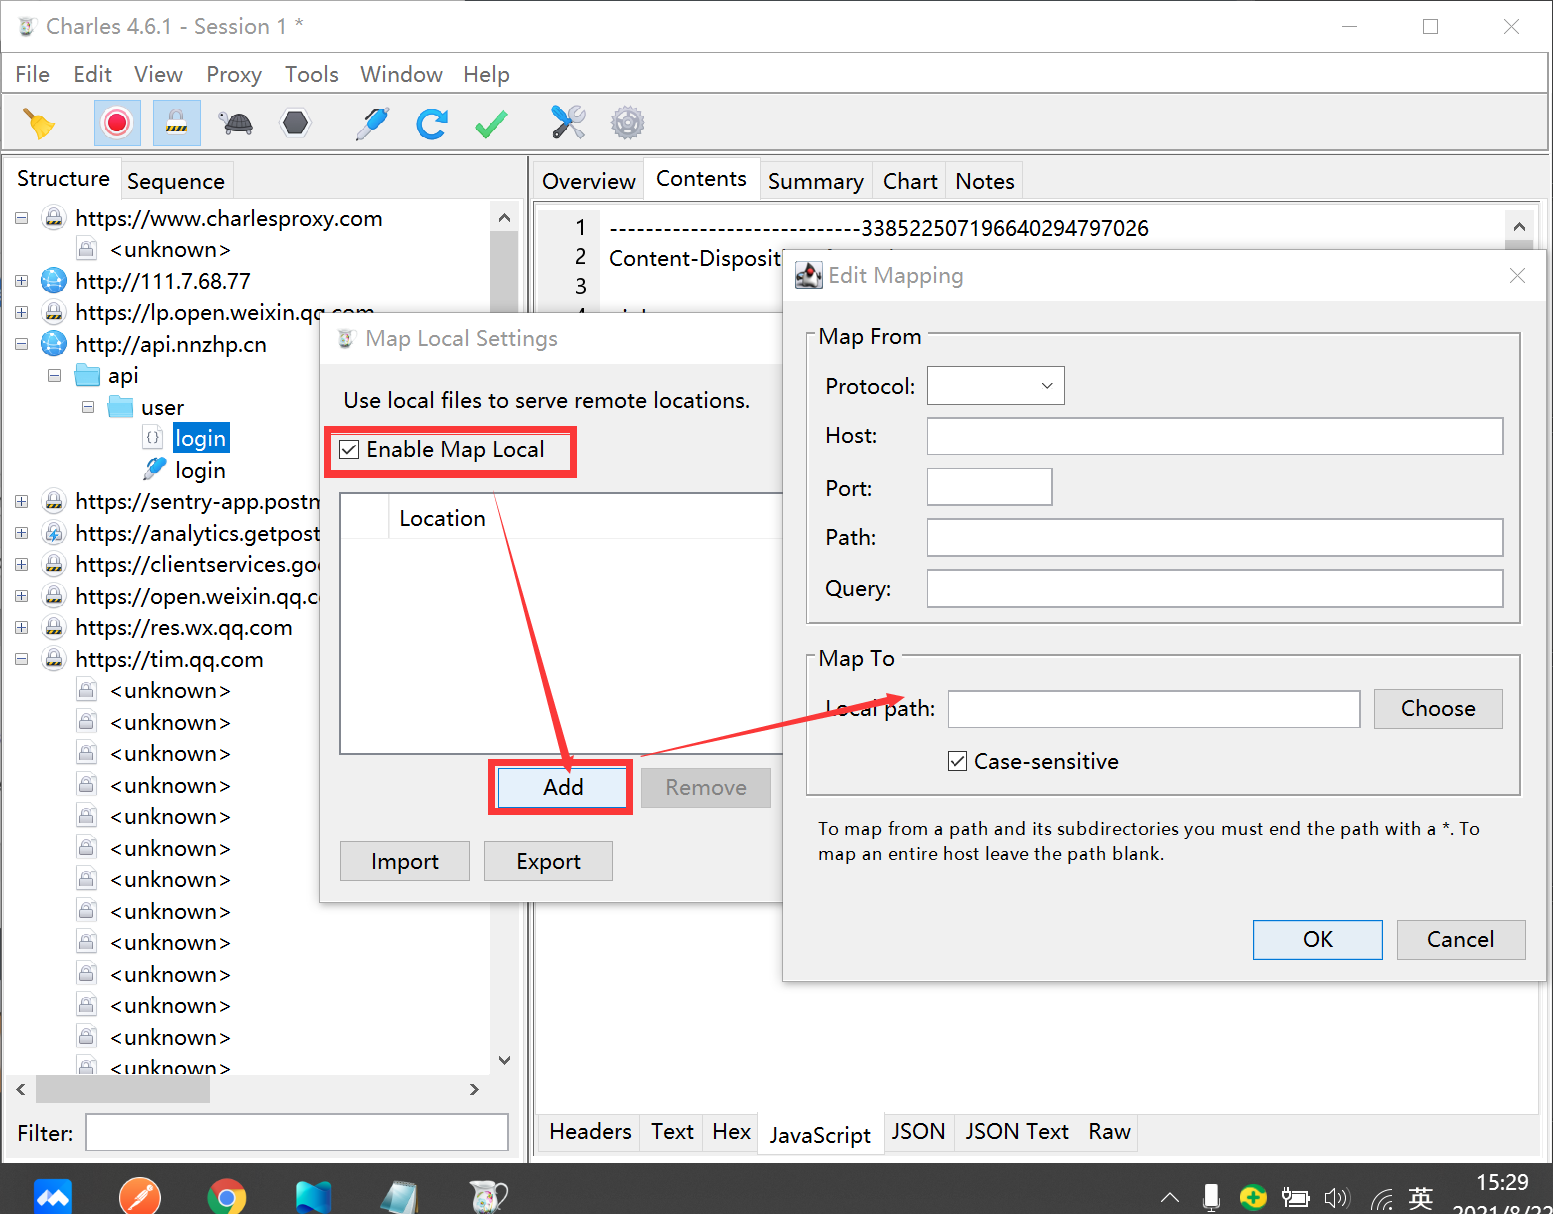Open the Protocol dropdown
This screenshot has width=1553, height=1214.
coord(995,386)
